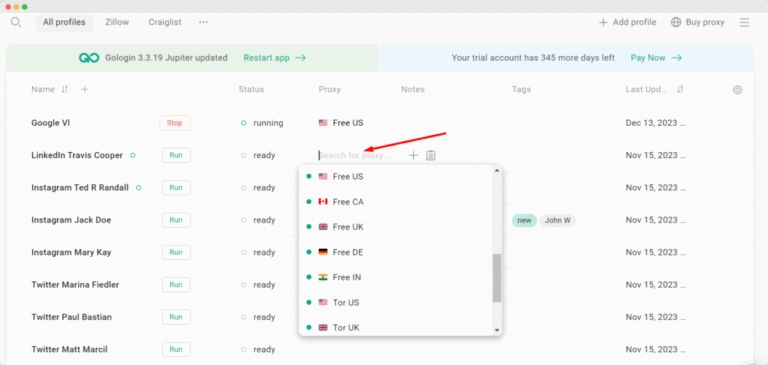Screen dimensions: 768x365
Task: Open the Twitter Marina Fiedler profile name
Action: [75, 285]
